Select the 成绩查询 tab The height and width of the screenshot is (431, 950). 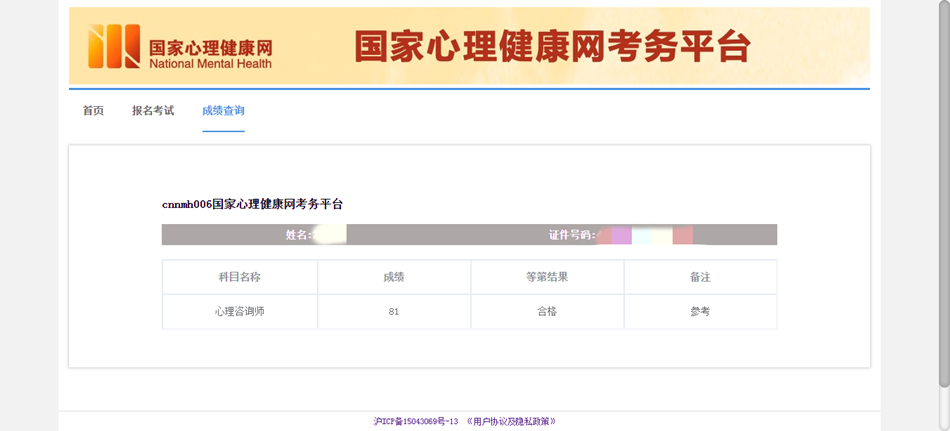pyautogui.click(x=224, y=111)
